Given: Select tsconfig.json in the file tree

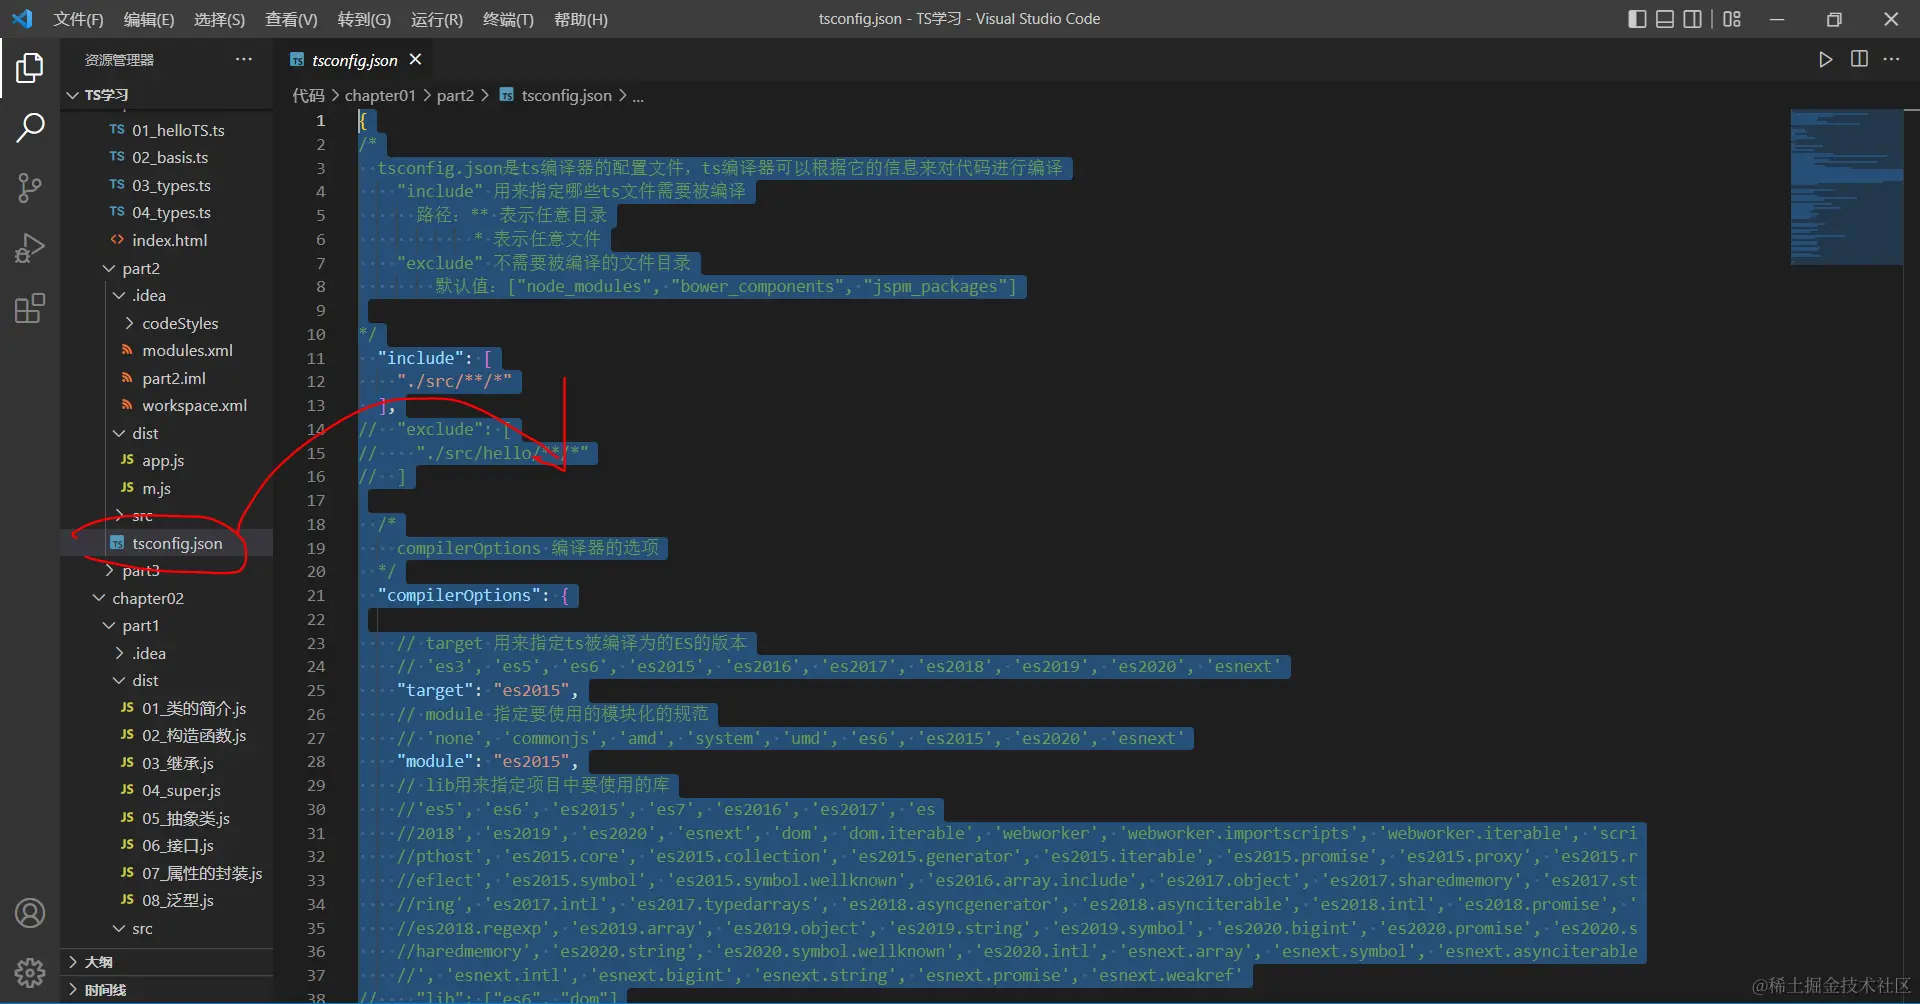Looking at the screenshot, I should (177, 543).
